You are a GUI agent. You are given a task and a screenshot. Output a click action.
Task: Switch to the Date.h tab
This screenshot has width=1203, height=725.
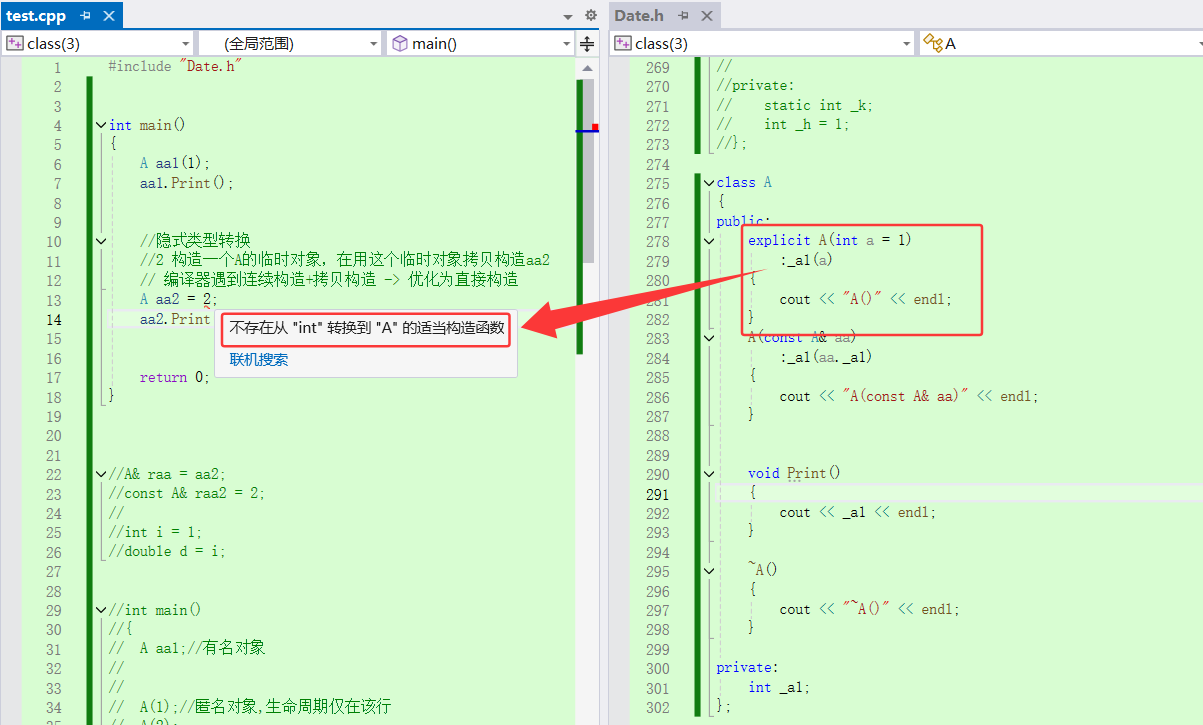[x=639, y=16]
